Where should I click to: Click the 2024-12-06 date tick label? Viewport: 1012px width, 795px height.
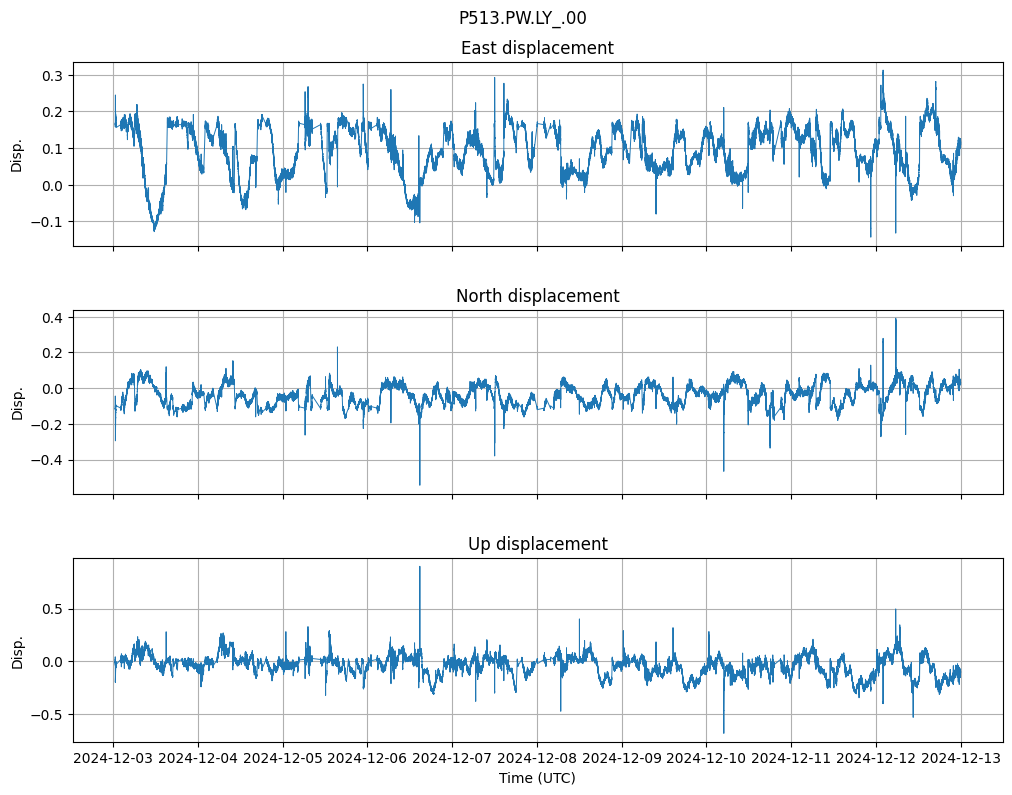pos(367,759)
